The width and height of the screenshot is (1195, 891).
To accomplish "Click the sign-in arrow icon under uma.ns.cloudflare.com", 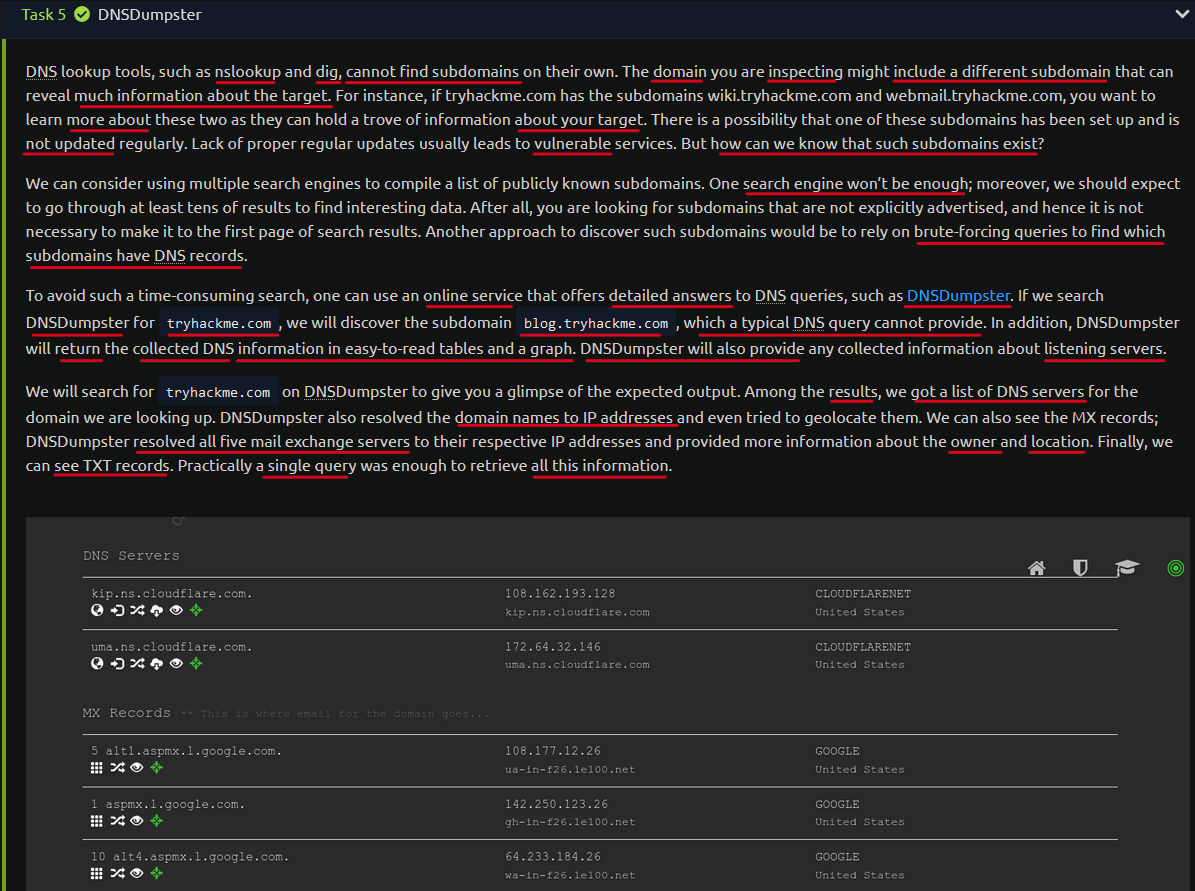I will [117, 663].
